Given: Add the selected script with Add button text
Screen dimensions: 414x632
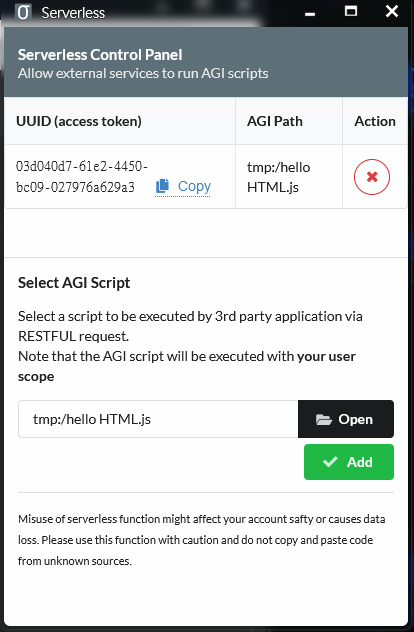Looking at the screenshot, I should tap(360, 462).
